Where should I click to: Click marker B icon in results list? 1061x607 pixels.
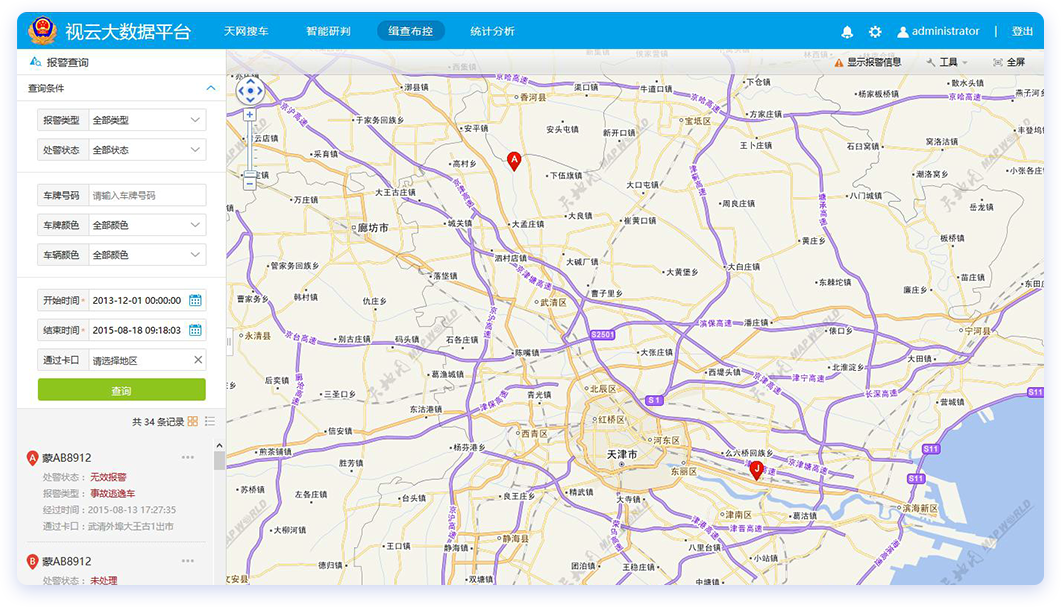pos(32,562)
